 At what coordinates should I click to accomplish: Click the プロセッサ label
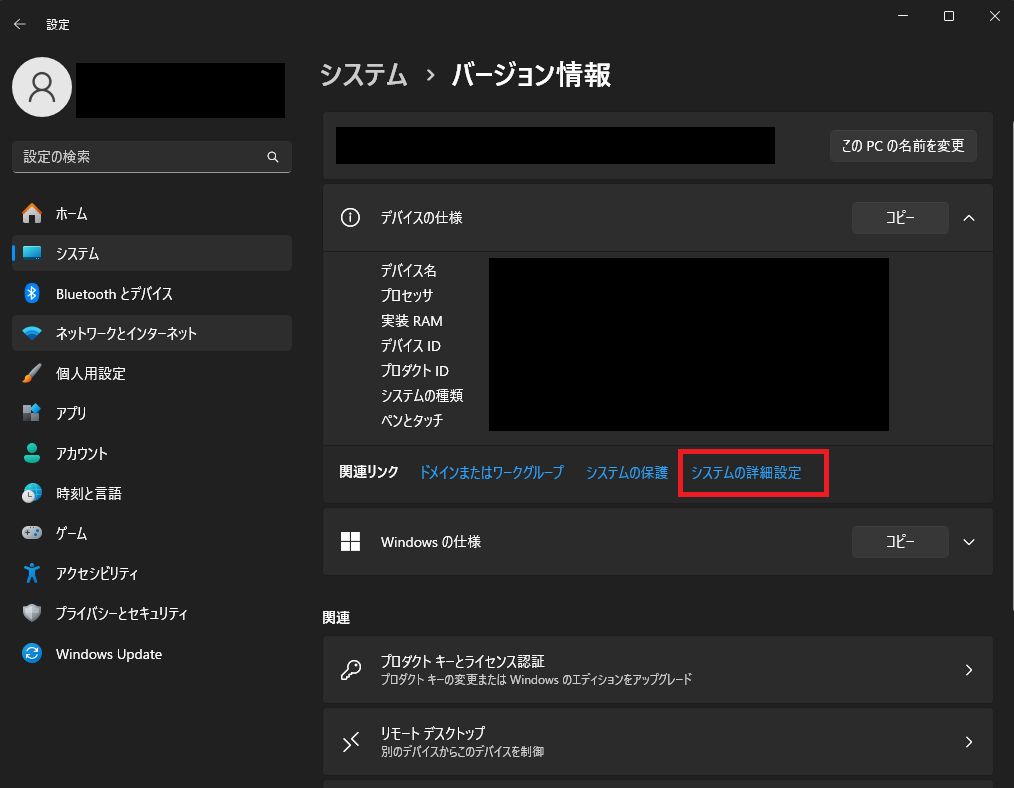pos(407,295)
